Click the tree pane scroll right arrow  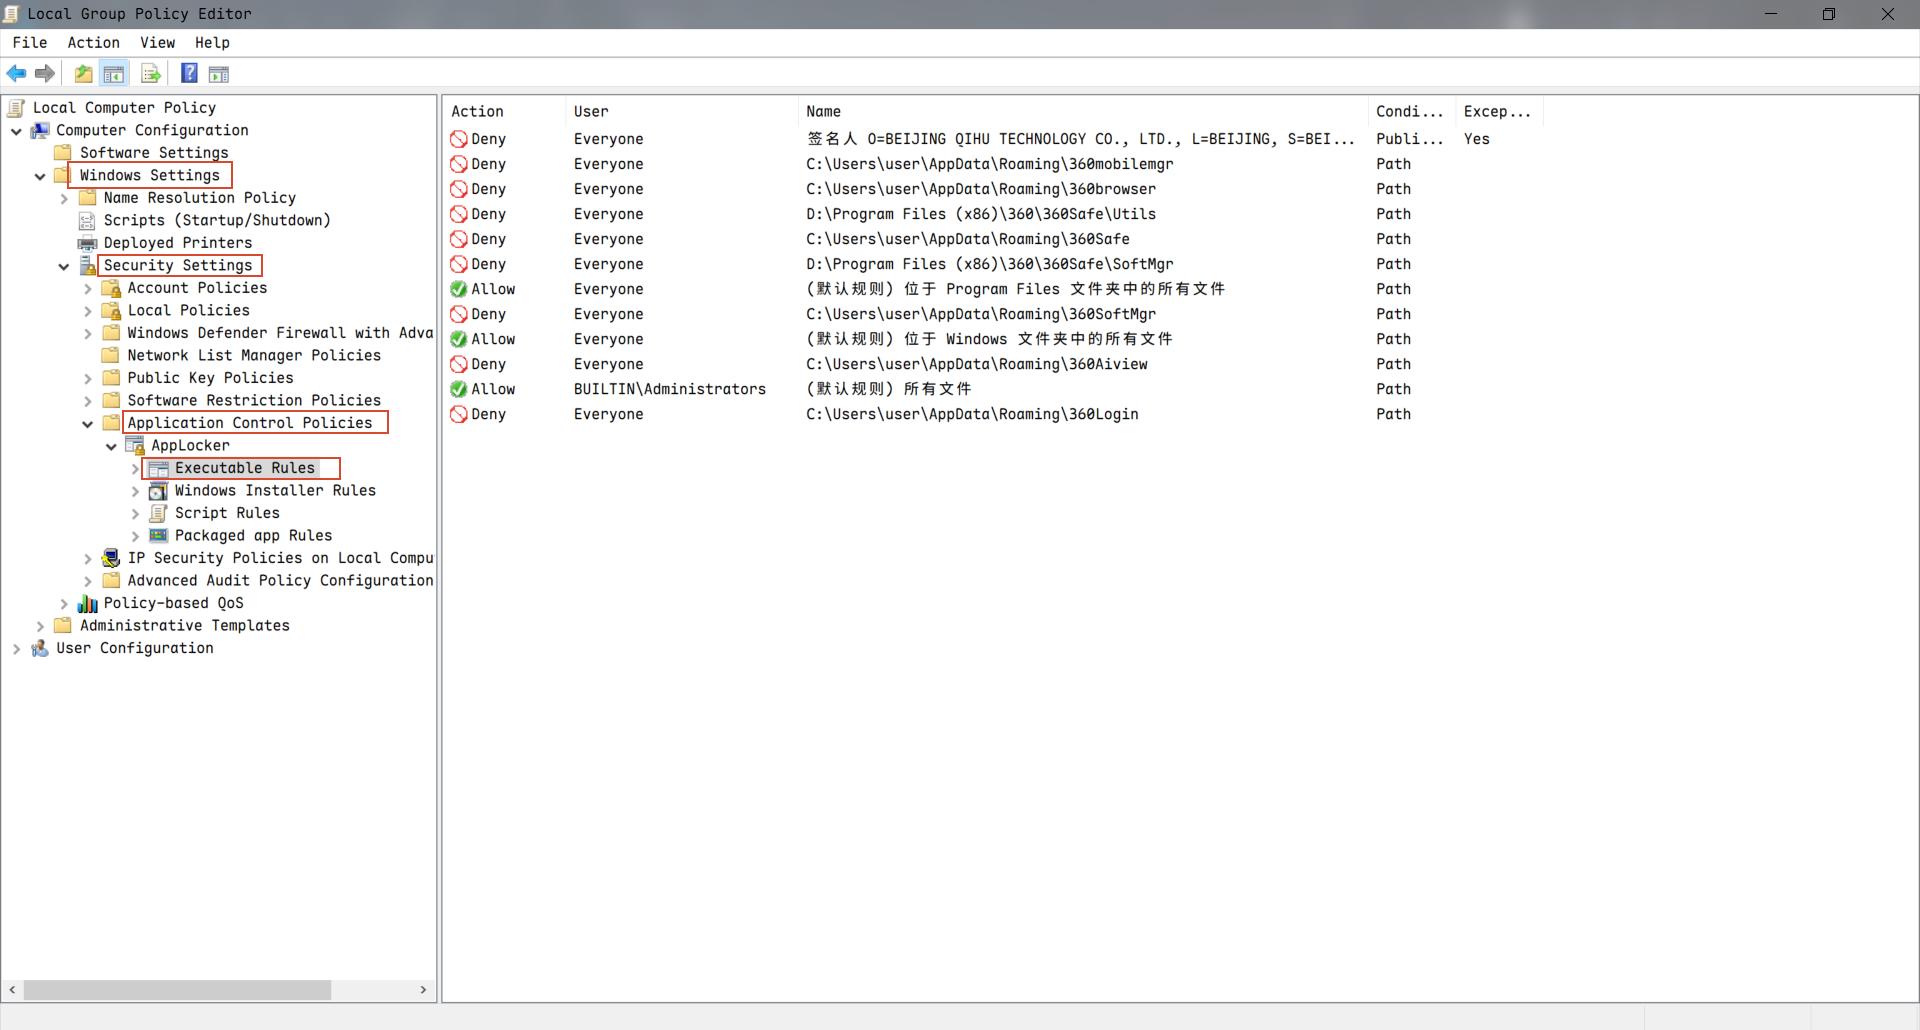[x=424, y=990]
